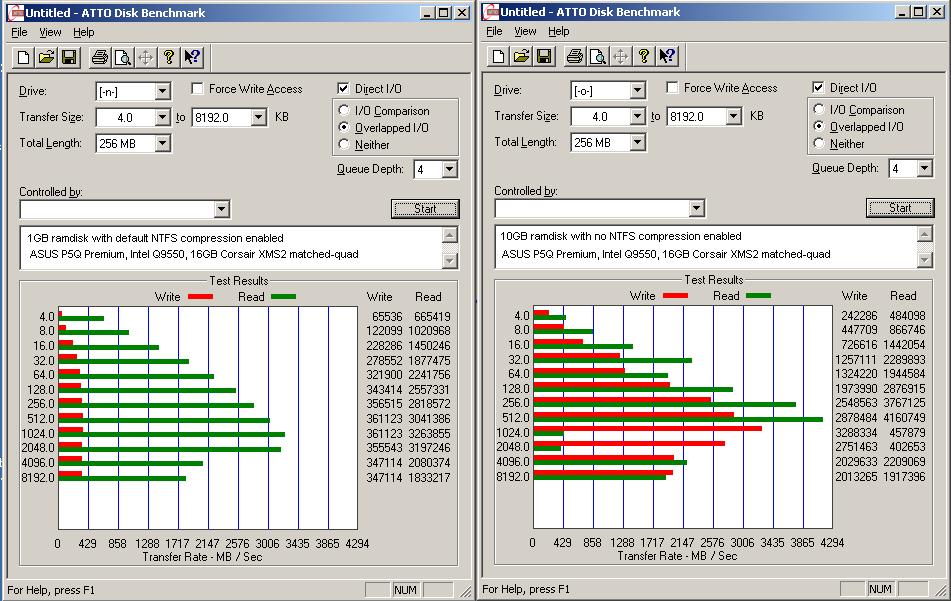Click the New document icon in left window
The image size is (951, 601).
[x=24, y=57]
